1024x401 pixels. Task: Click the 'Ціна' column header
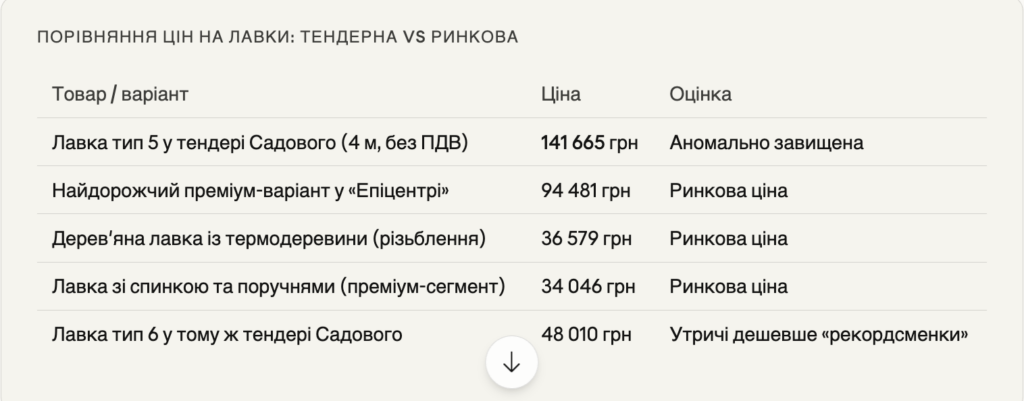(560, 94)
